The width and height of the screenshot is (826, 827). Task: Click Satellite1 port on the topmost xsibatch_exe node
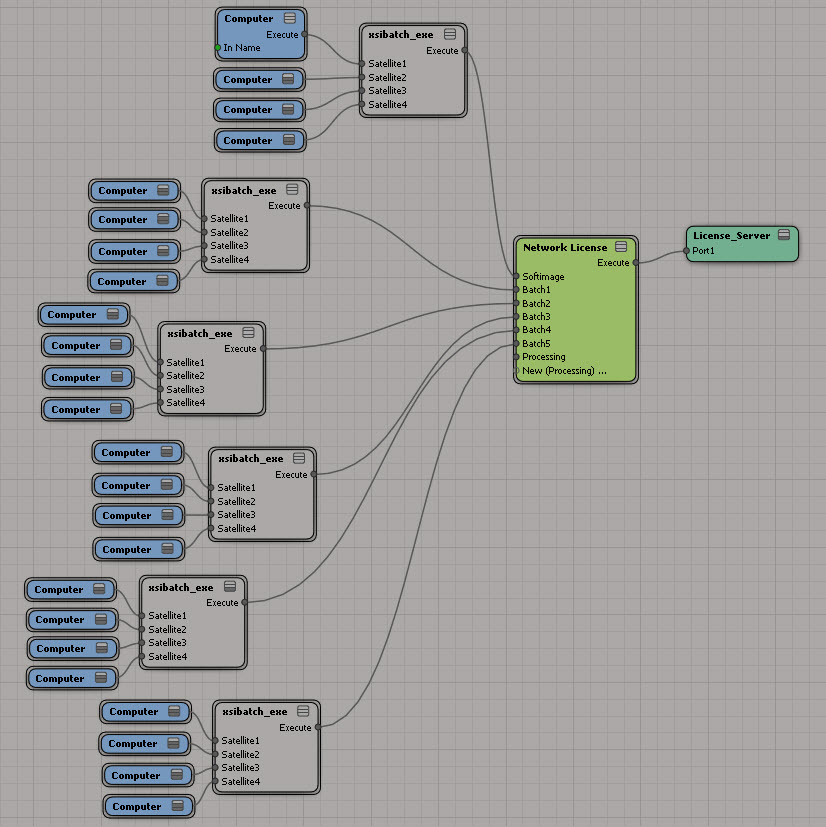(362, 64)
